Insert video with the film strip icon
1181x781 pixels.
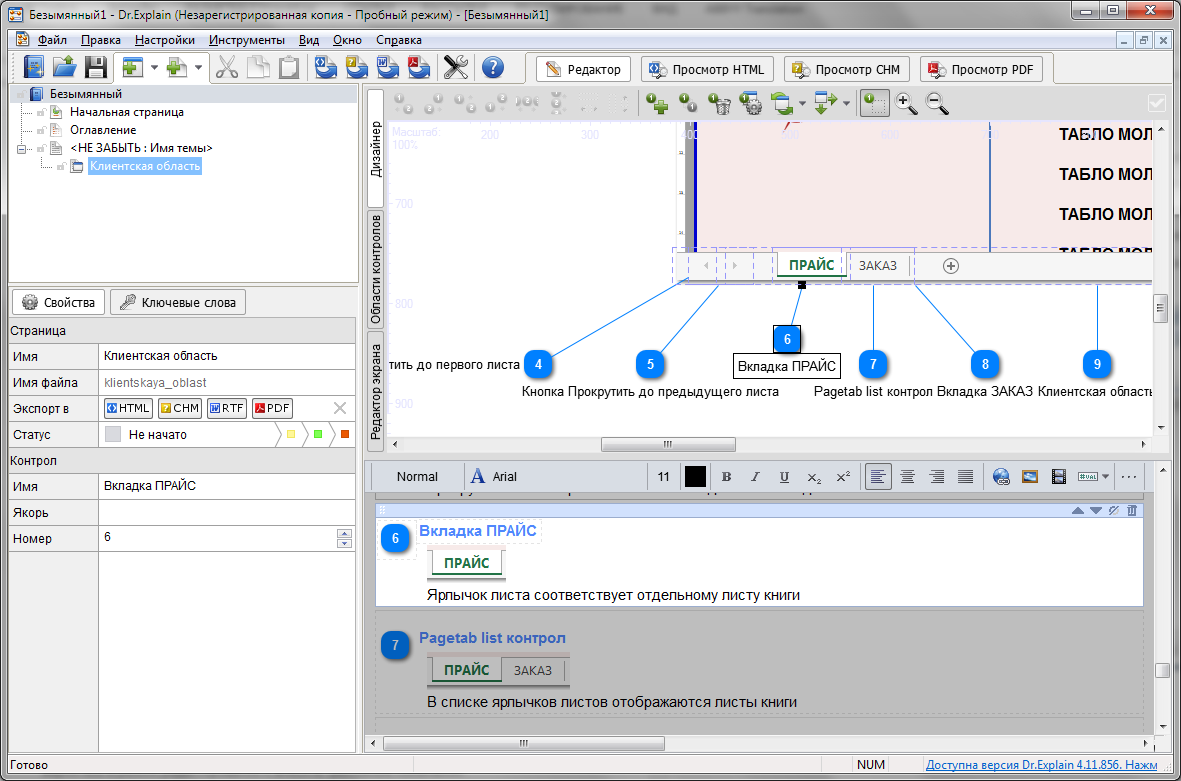coord(1058,477)
